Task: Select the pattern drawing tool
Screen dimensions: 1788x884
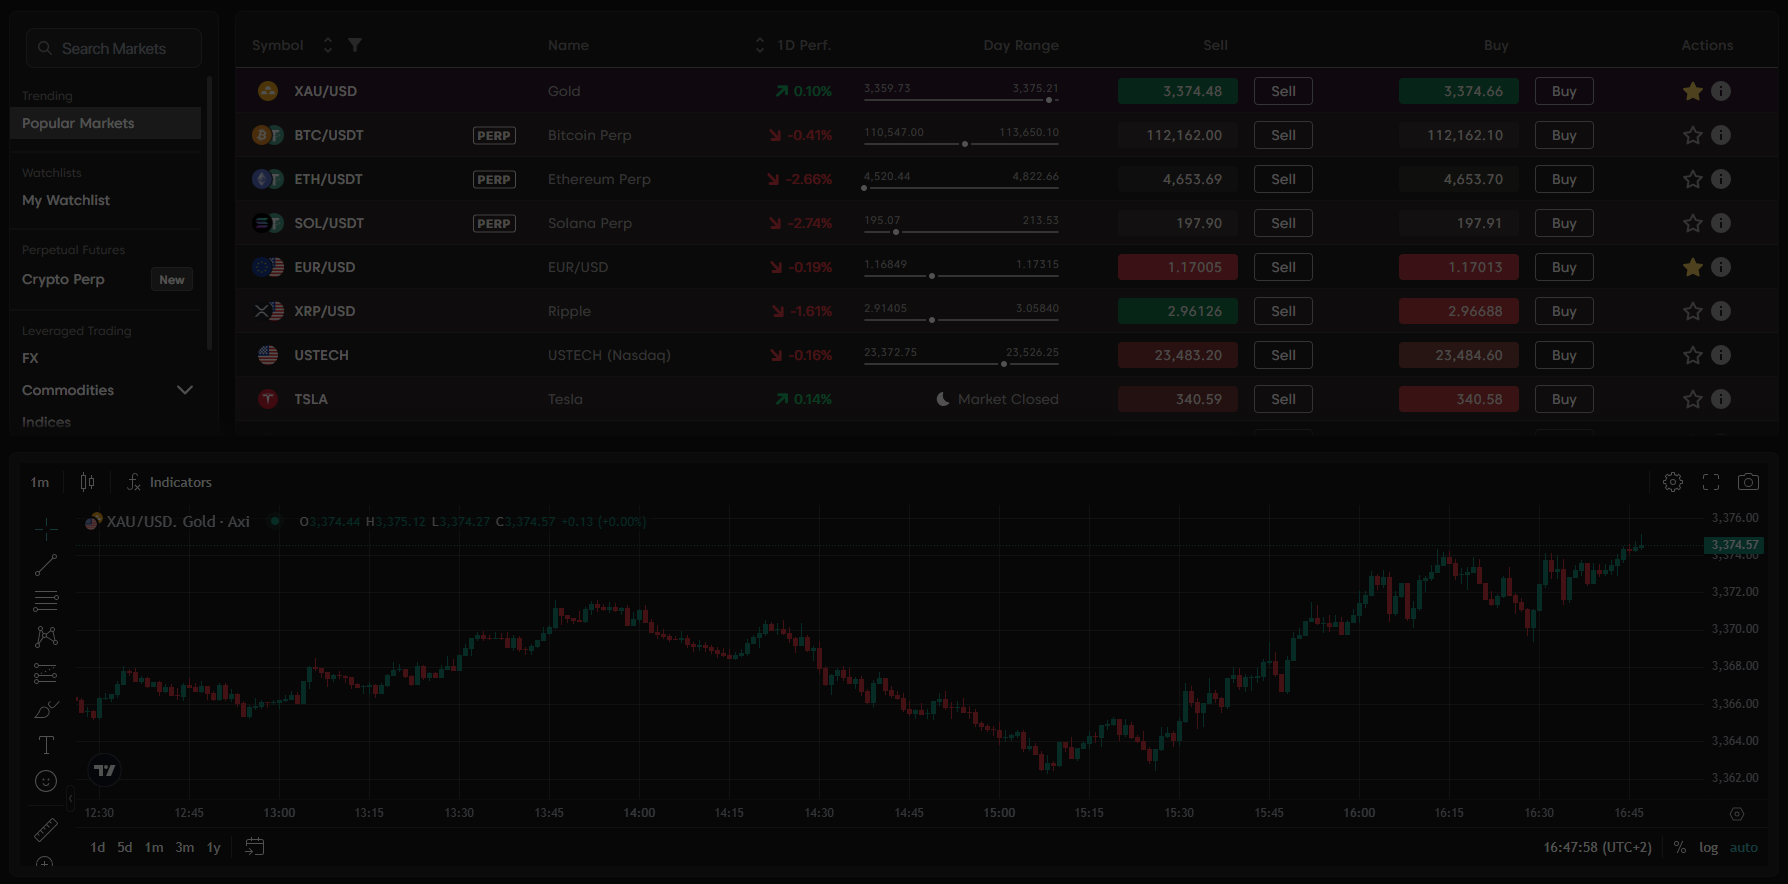Action: point(46,637)
